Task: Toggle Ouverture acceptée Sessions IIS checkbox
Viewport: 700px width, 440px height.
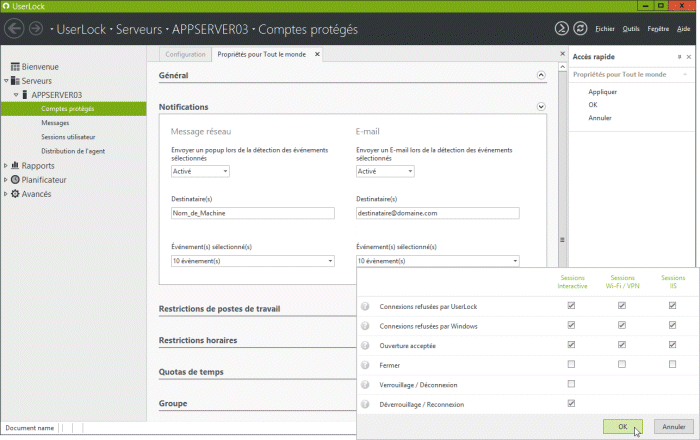Action: [672, 345]
